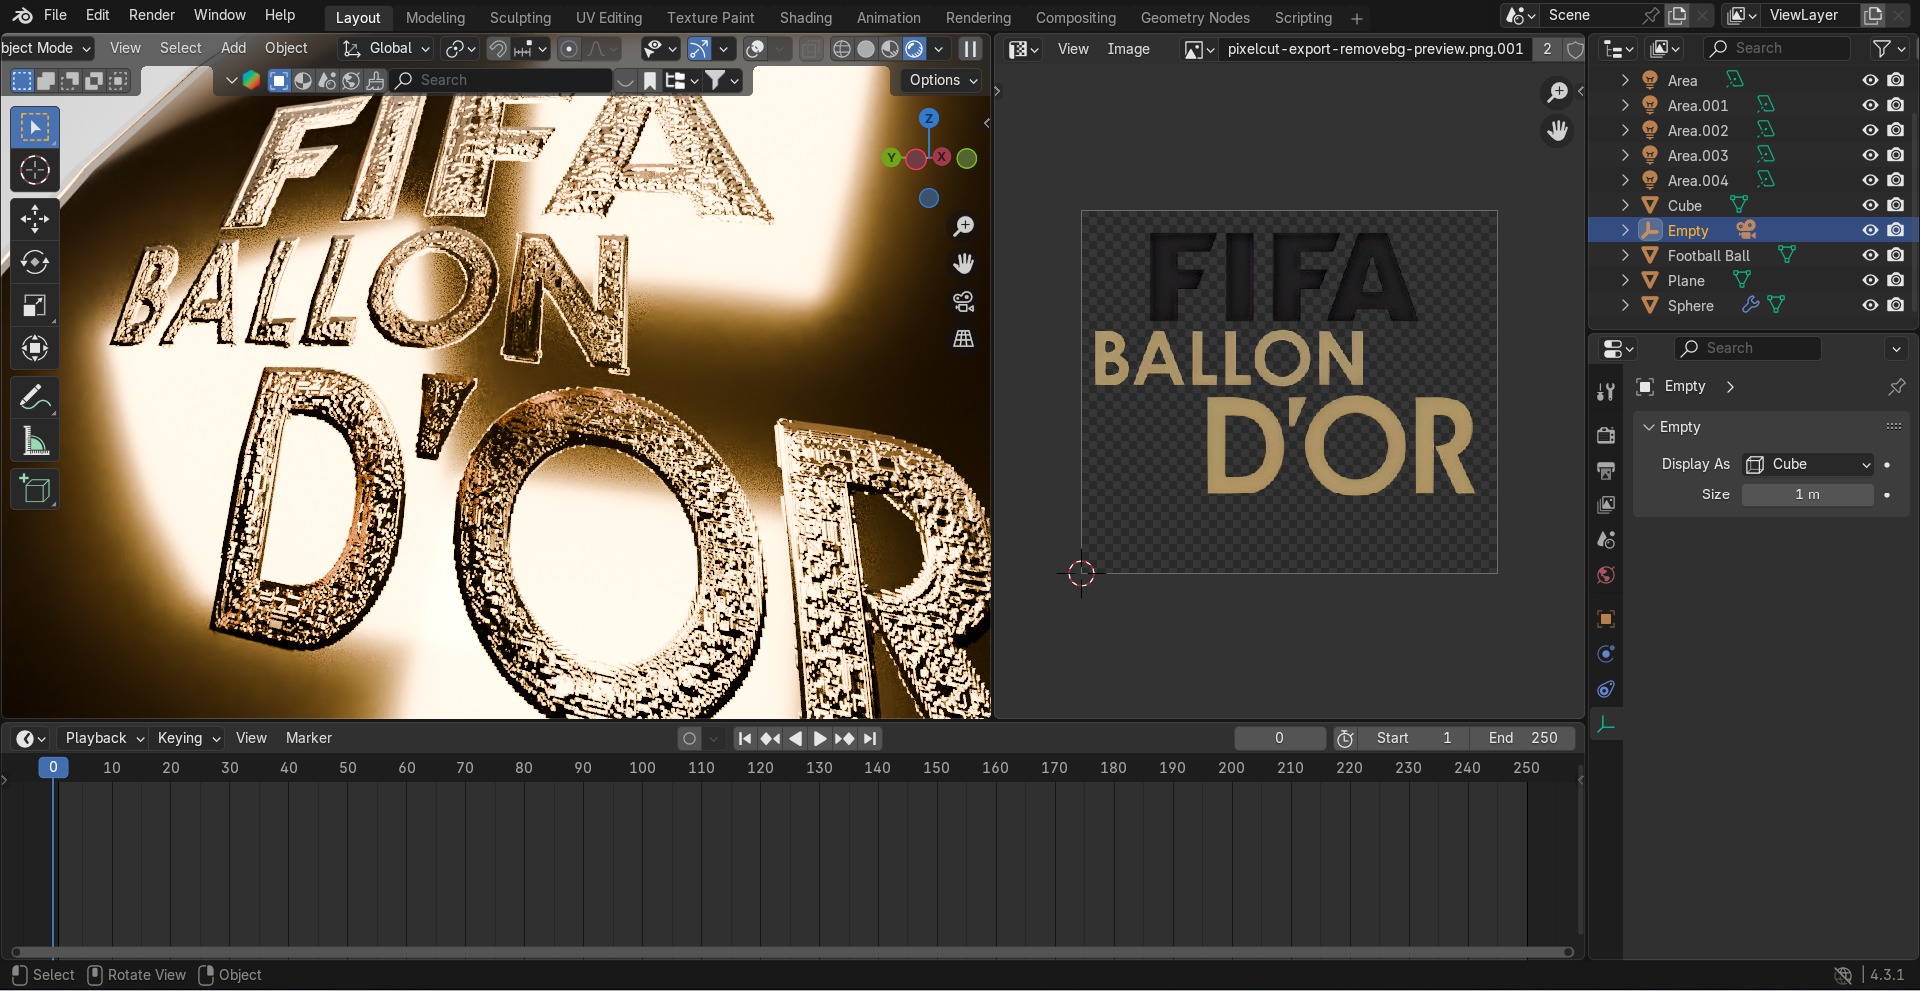Open the Scene properties tab
This screenshot has height=991, width=1920.
[1606, 540]
